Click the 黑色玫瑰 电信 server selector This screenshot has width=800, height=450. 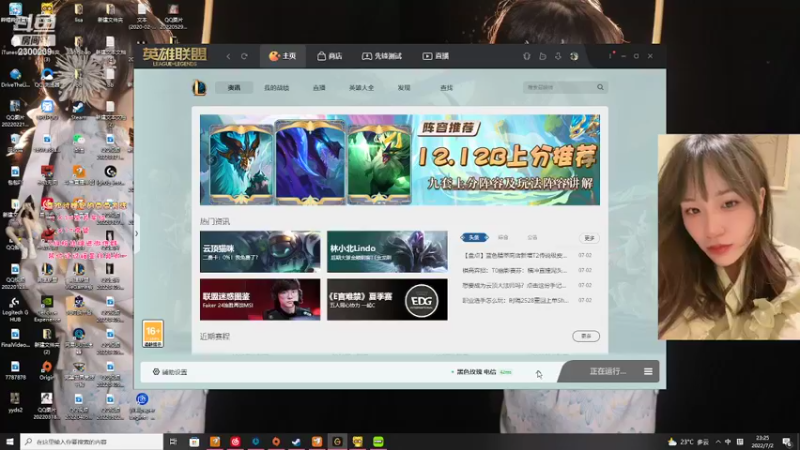[x=481, y=372]
